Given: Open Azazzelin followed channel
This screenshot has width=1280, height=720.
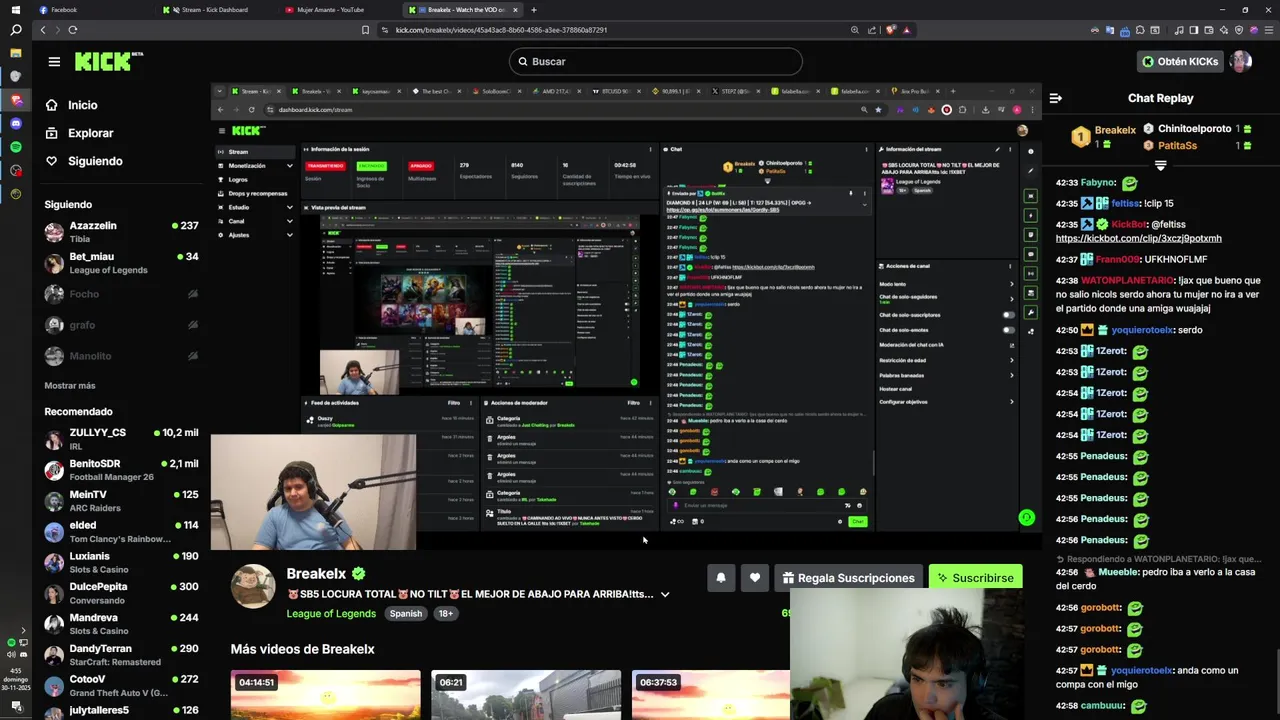Looking at the screenshot, I should (122, 232).
